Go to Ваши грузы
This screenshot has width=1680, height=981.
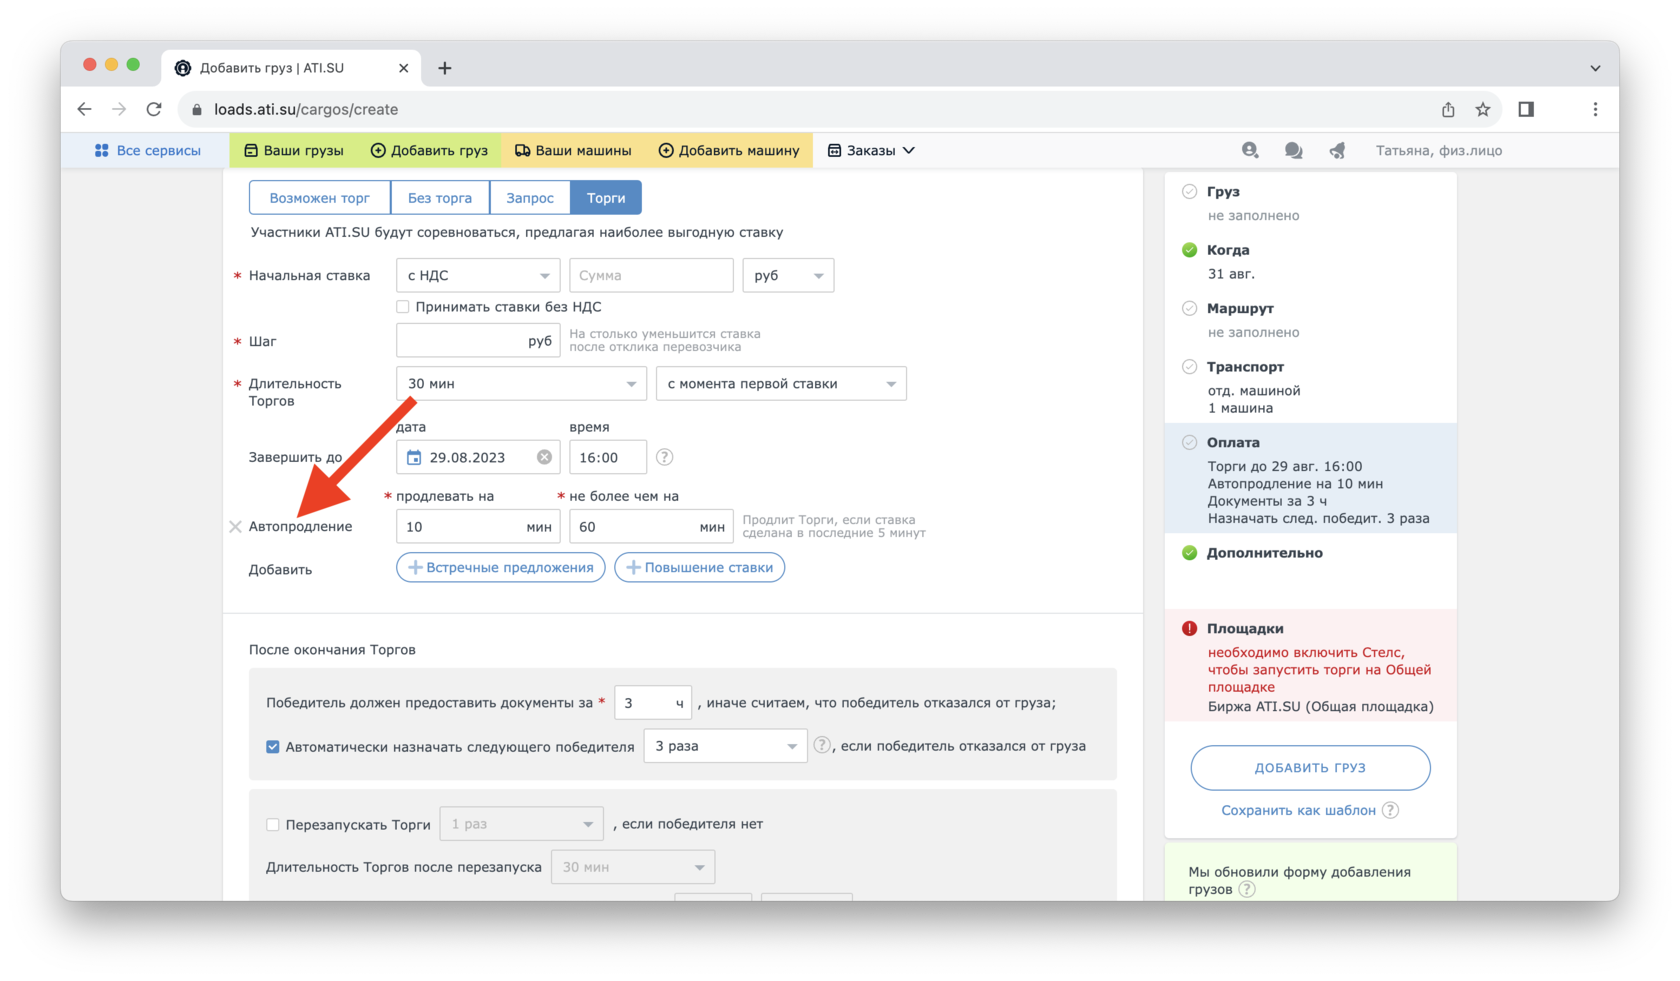pyautogui.click(x=294, y=150)
